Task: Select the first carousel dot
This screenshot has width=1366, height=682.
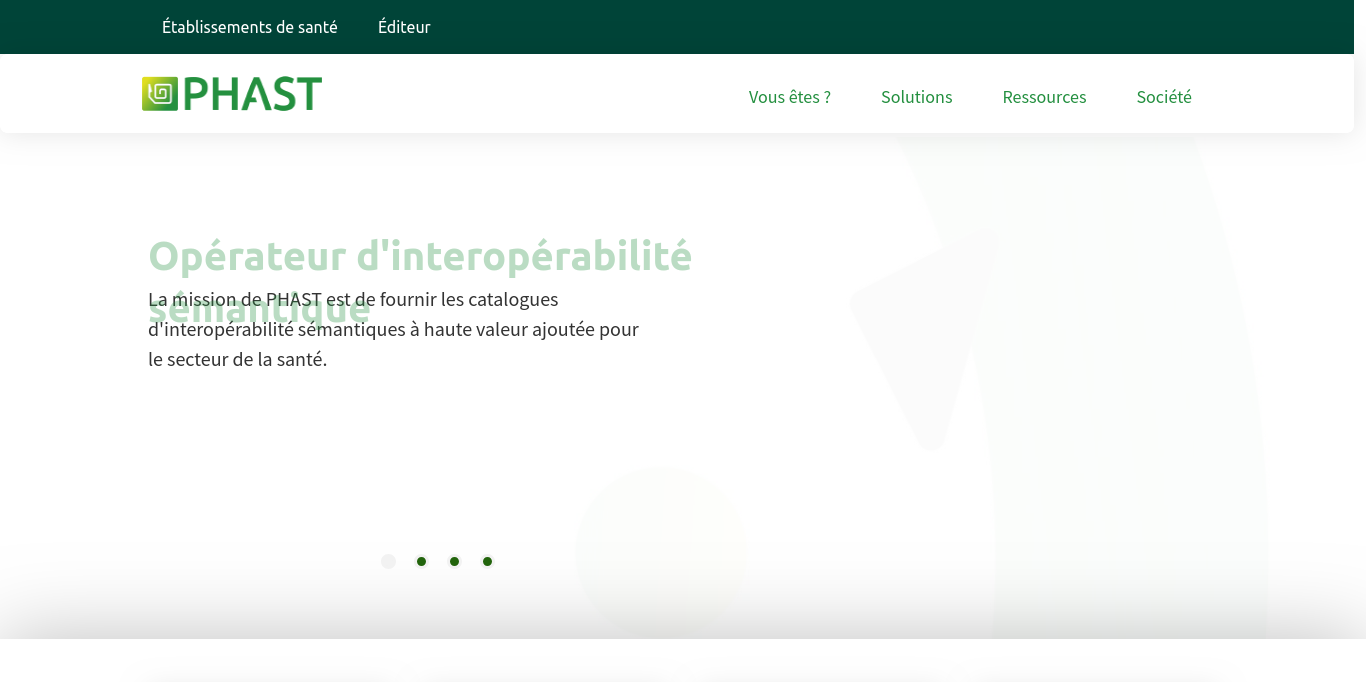Action: tap(388, 561)
